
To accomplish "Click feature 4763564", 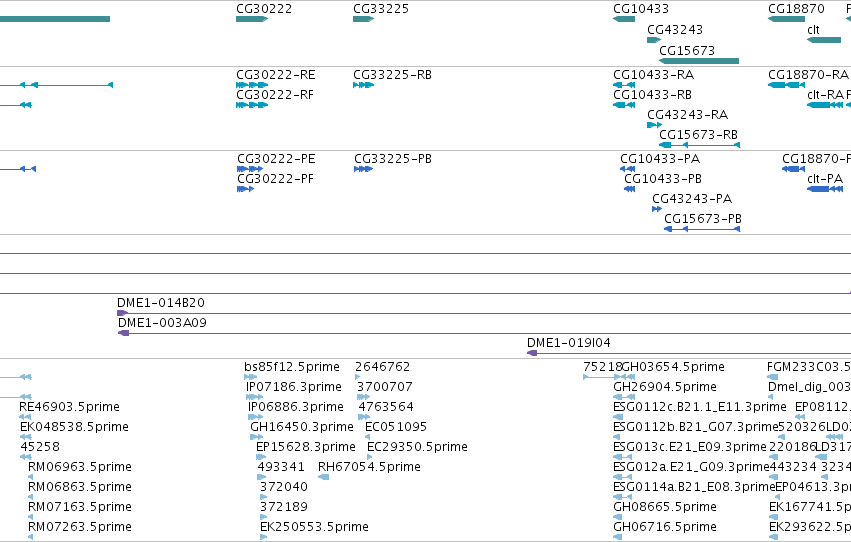I will pyautogui.click(x=386, y=407).
